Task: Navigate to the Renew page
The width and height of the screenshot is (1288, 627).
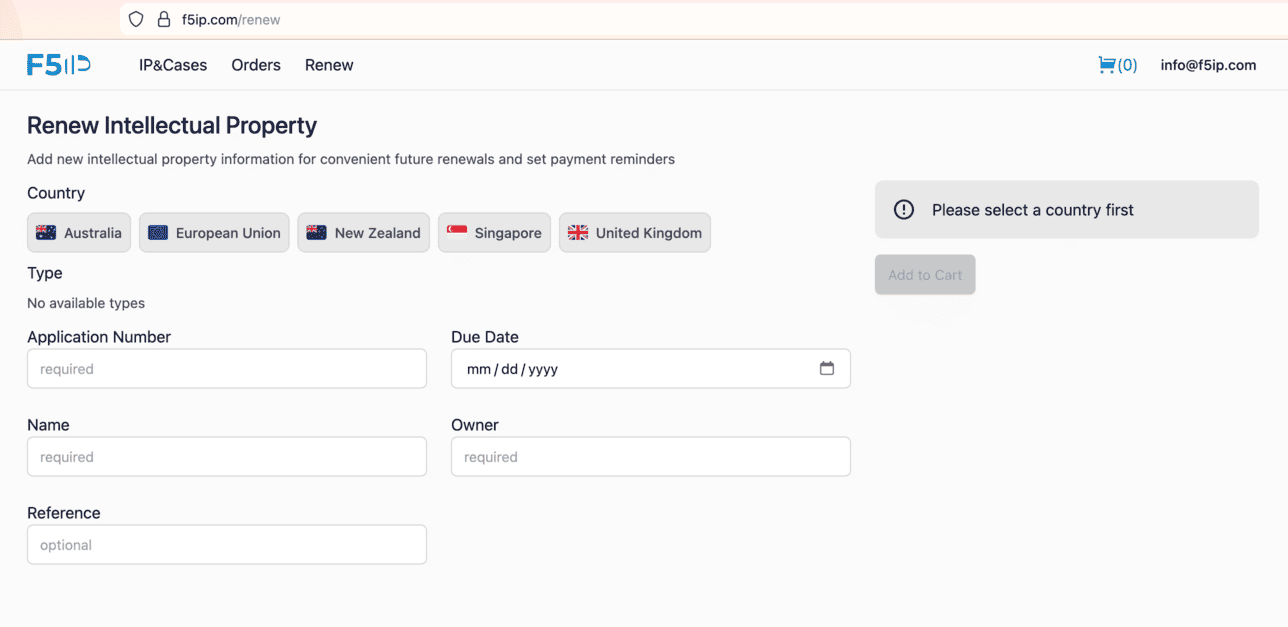Action: coord(329,65)
